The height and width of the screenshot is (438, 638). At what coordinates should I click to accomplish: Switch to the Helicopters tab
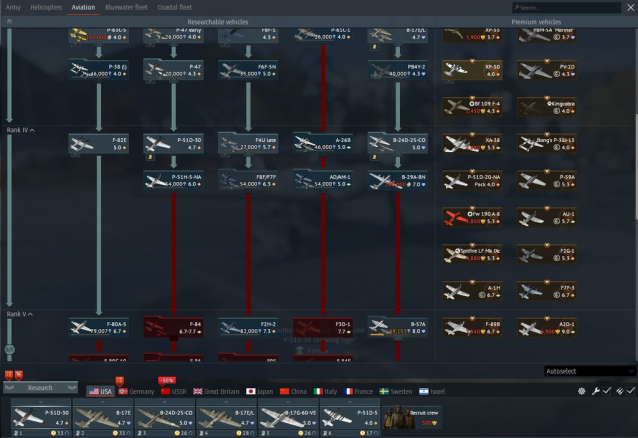46,7
